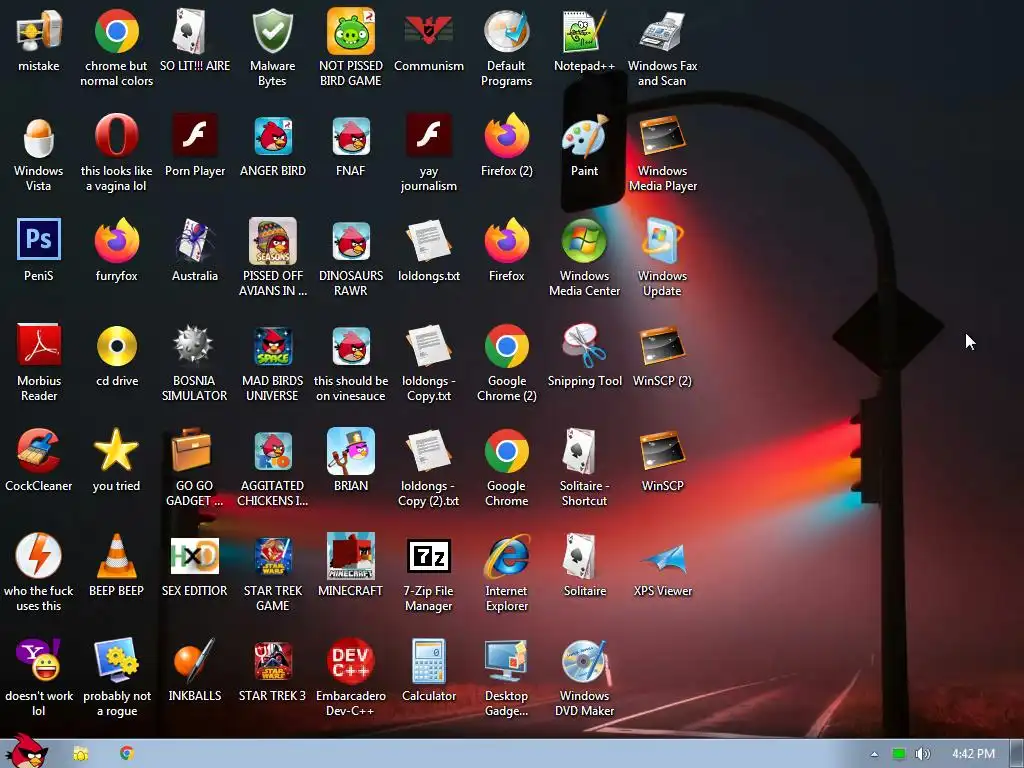
Task: Open Solitaire - Shortcut icon
Action: pos(580,451)
